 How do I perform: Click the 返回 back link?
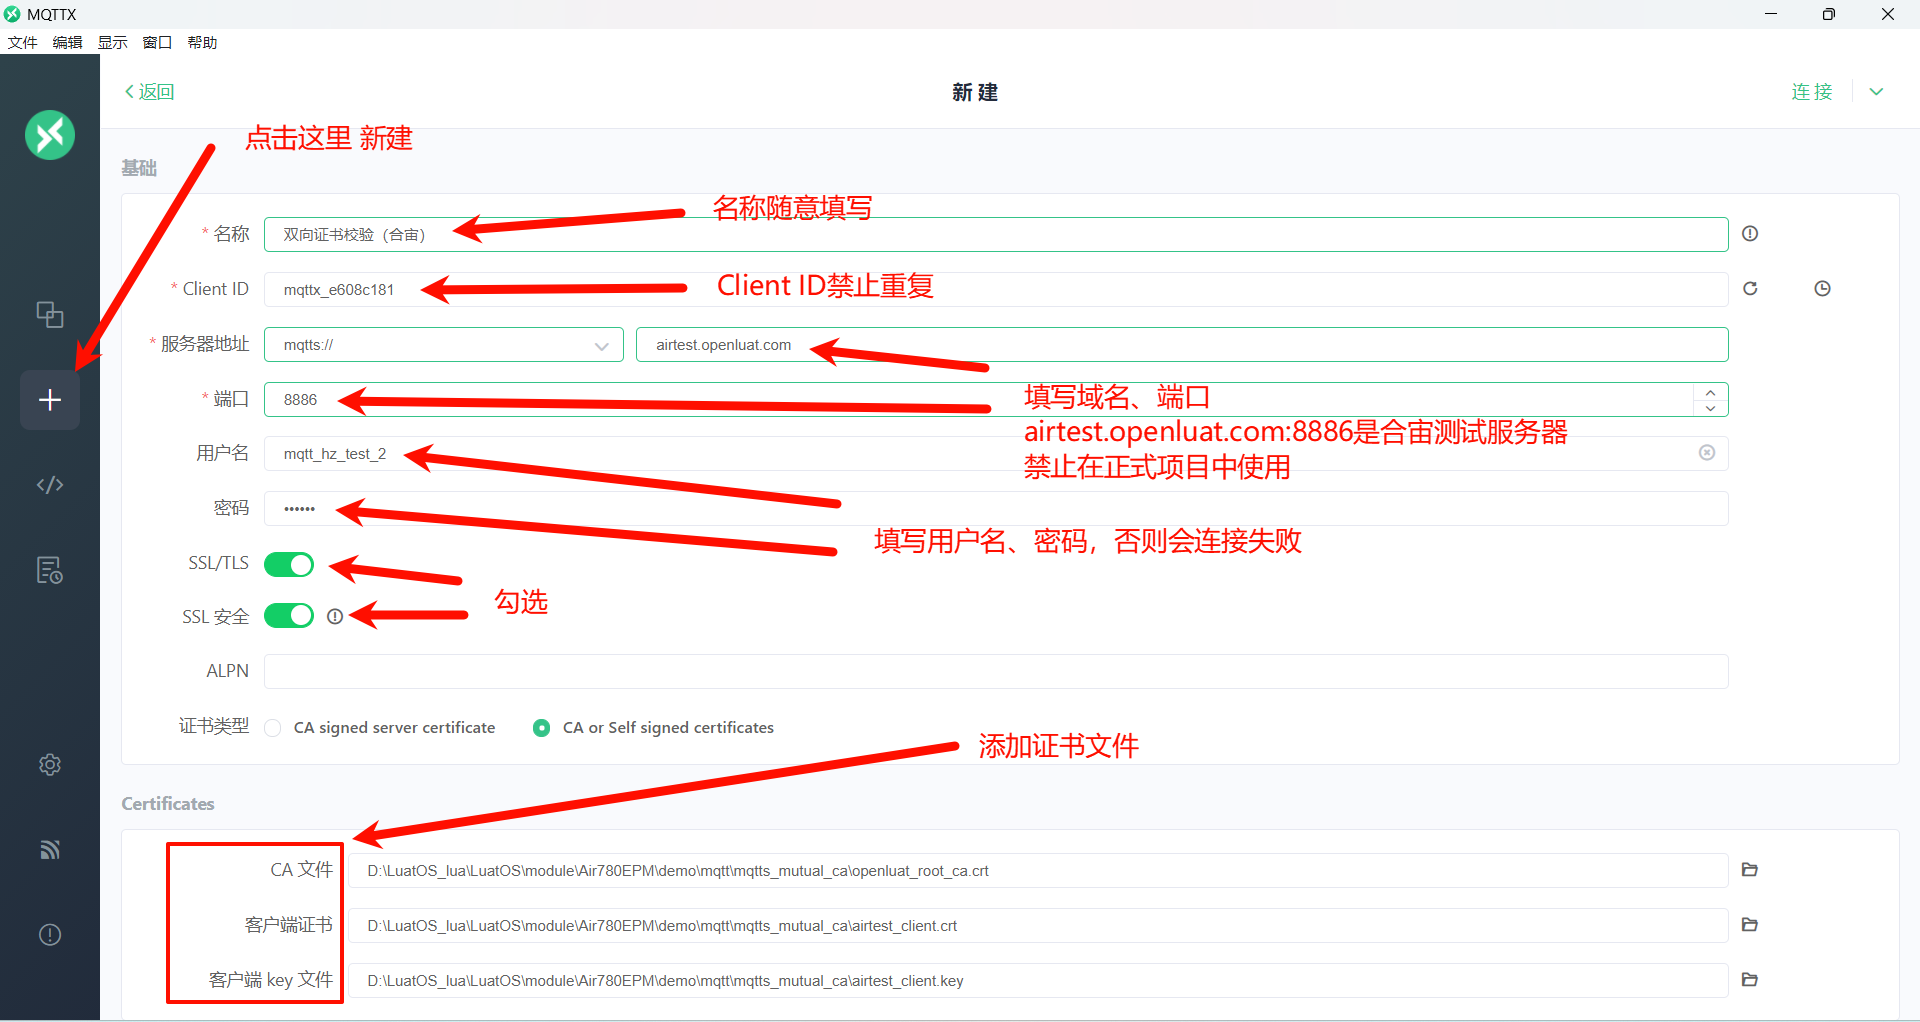pos(149,92)
